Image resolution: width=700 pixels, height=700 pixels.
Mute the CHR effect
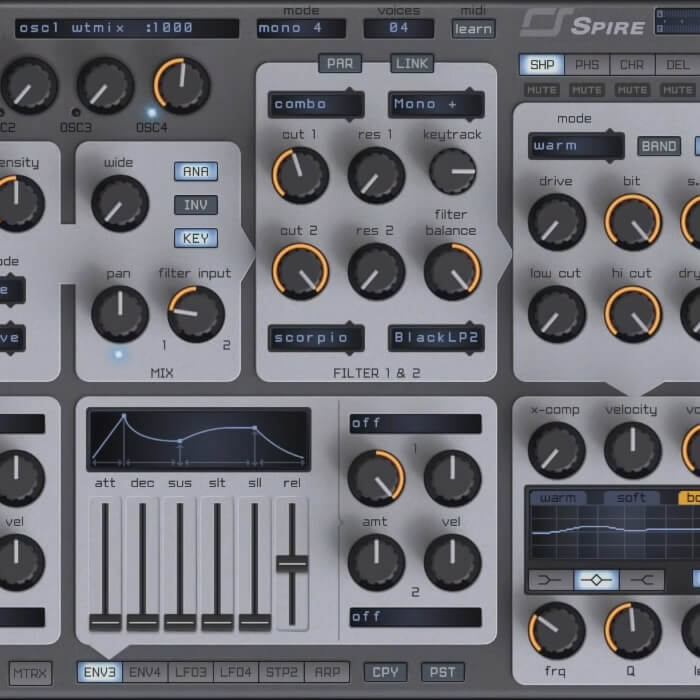[x=632, y=91]
